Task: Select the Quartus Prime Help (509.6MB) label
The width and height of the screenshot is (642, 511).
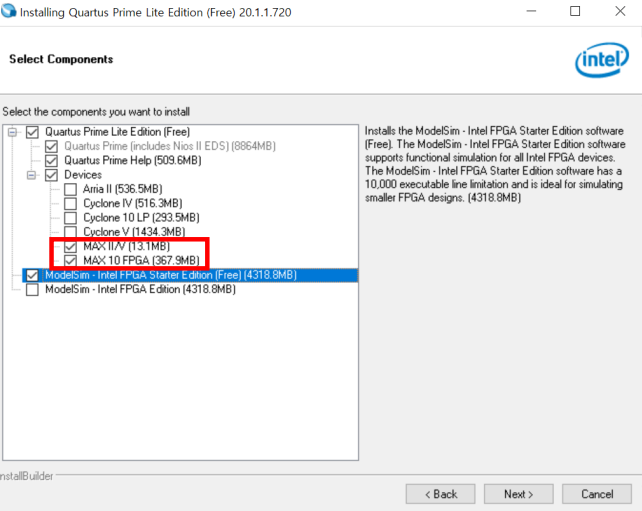Action: pyautogui.click(x=133, y=161)
